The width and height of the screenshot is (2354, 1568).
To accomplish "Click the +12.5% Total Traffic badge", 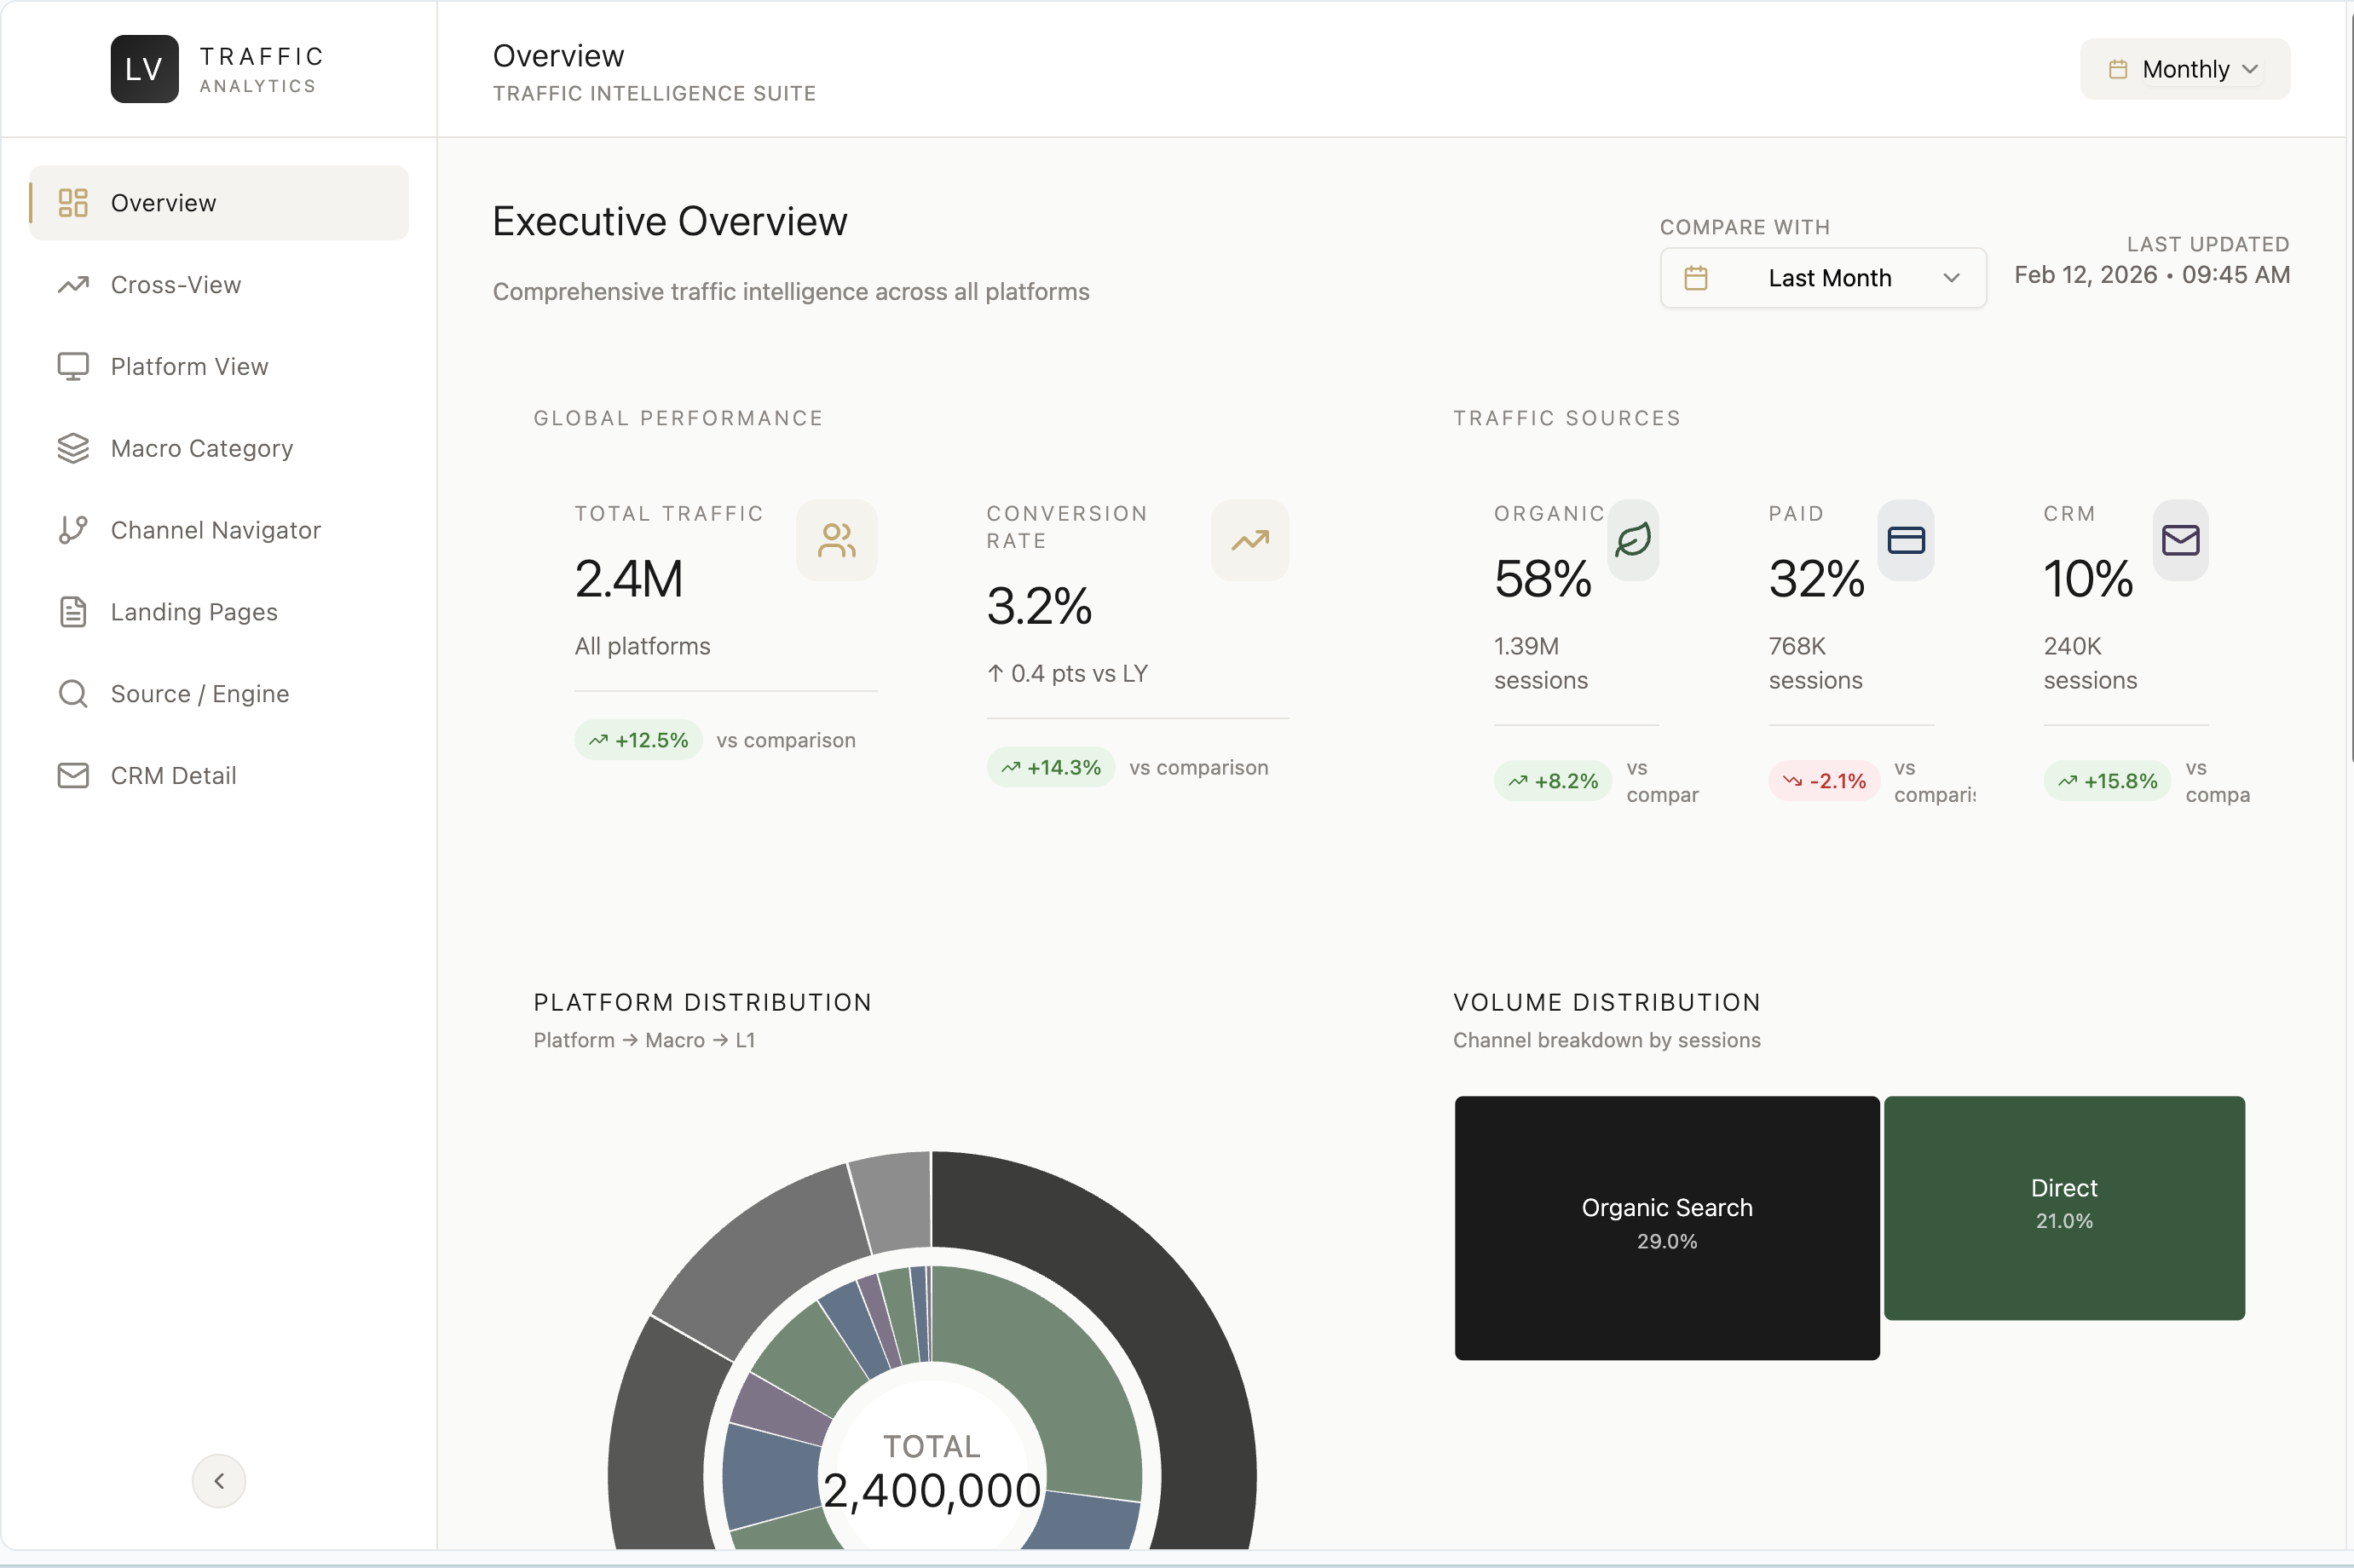I will tap(638, 741).
